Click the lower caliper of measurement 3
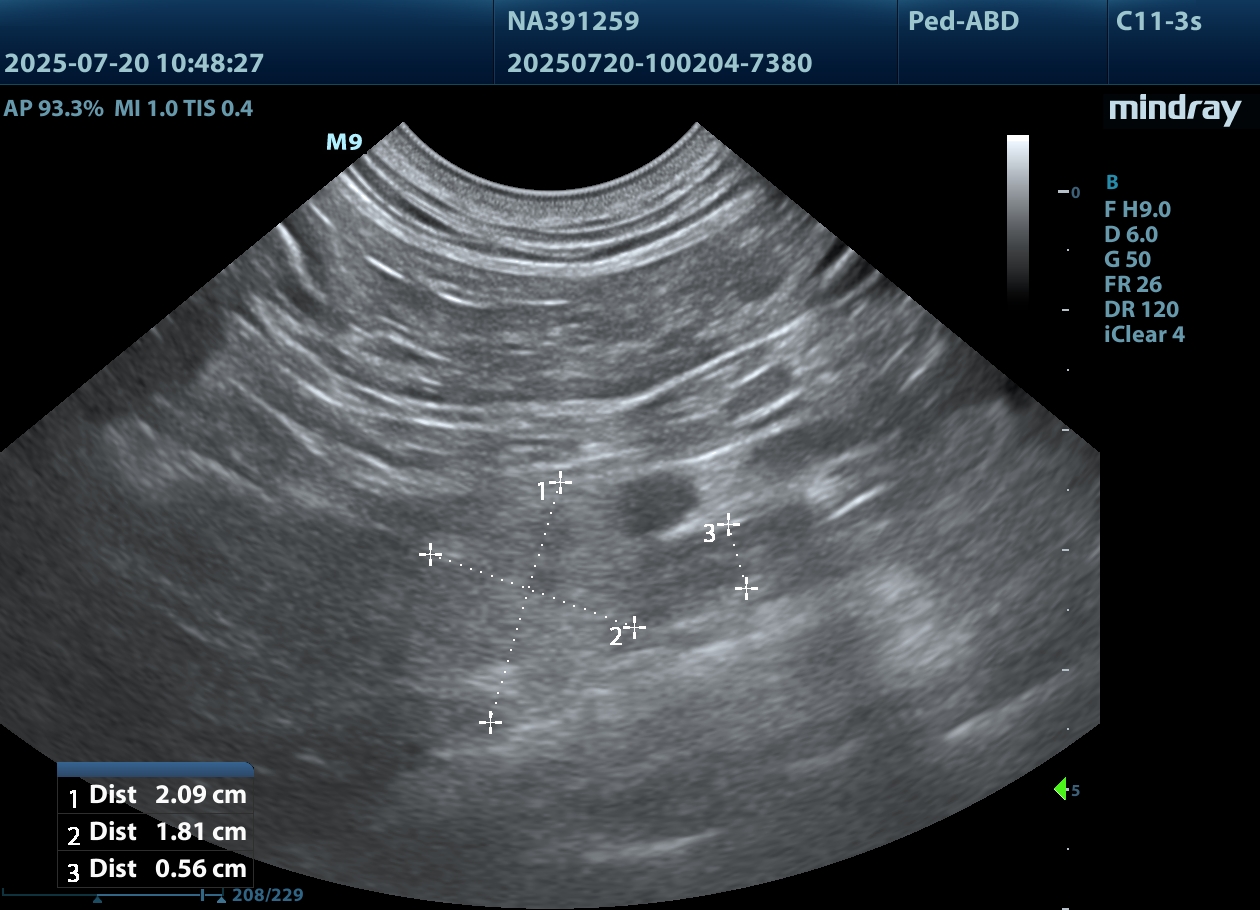Viewport: 1260px width, 910px height. (746, 588)
